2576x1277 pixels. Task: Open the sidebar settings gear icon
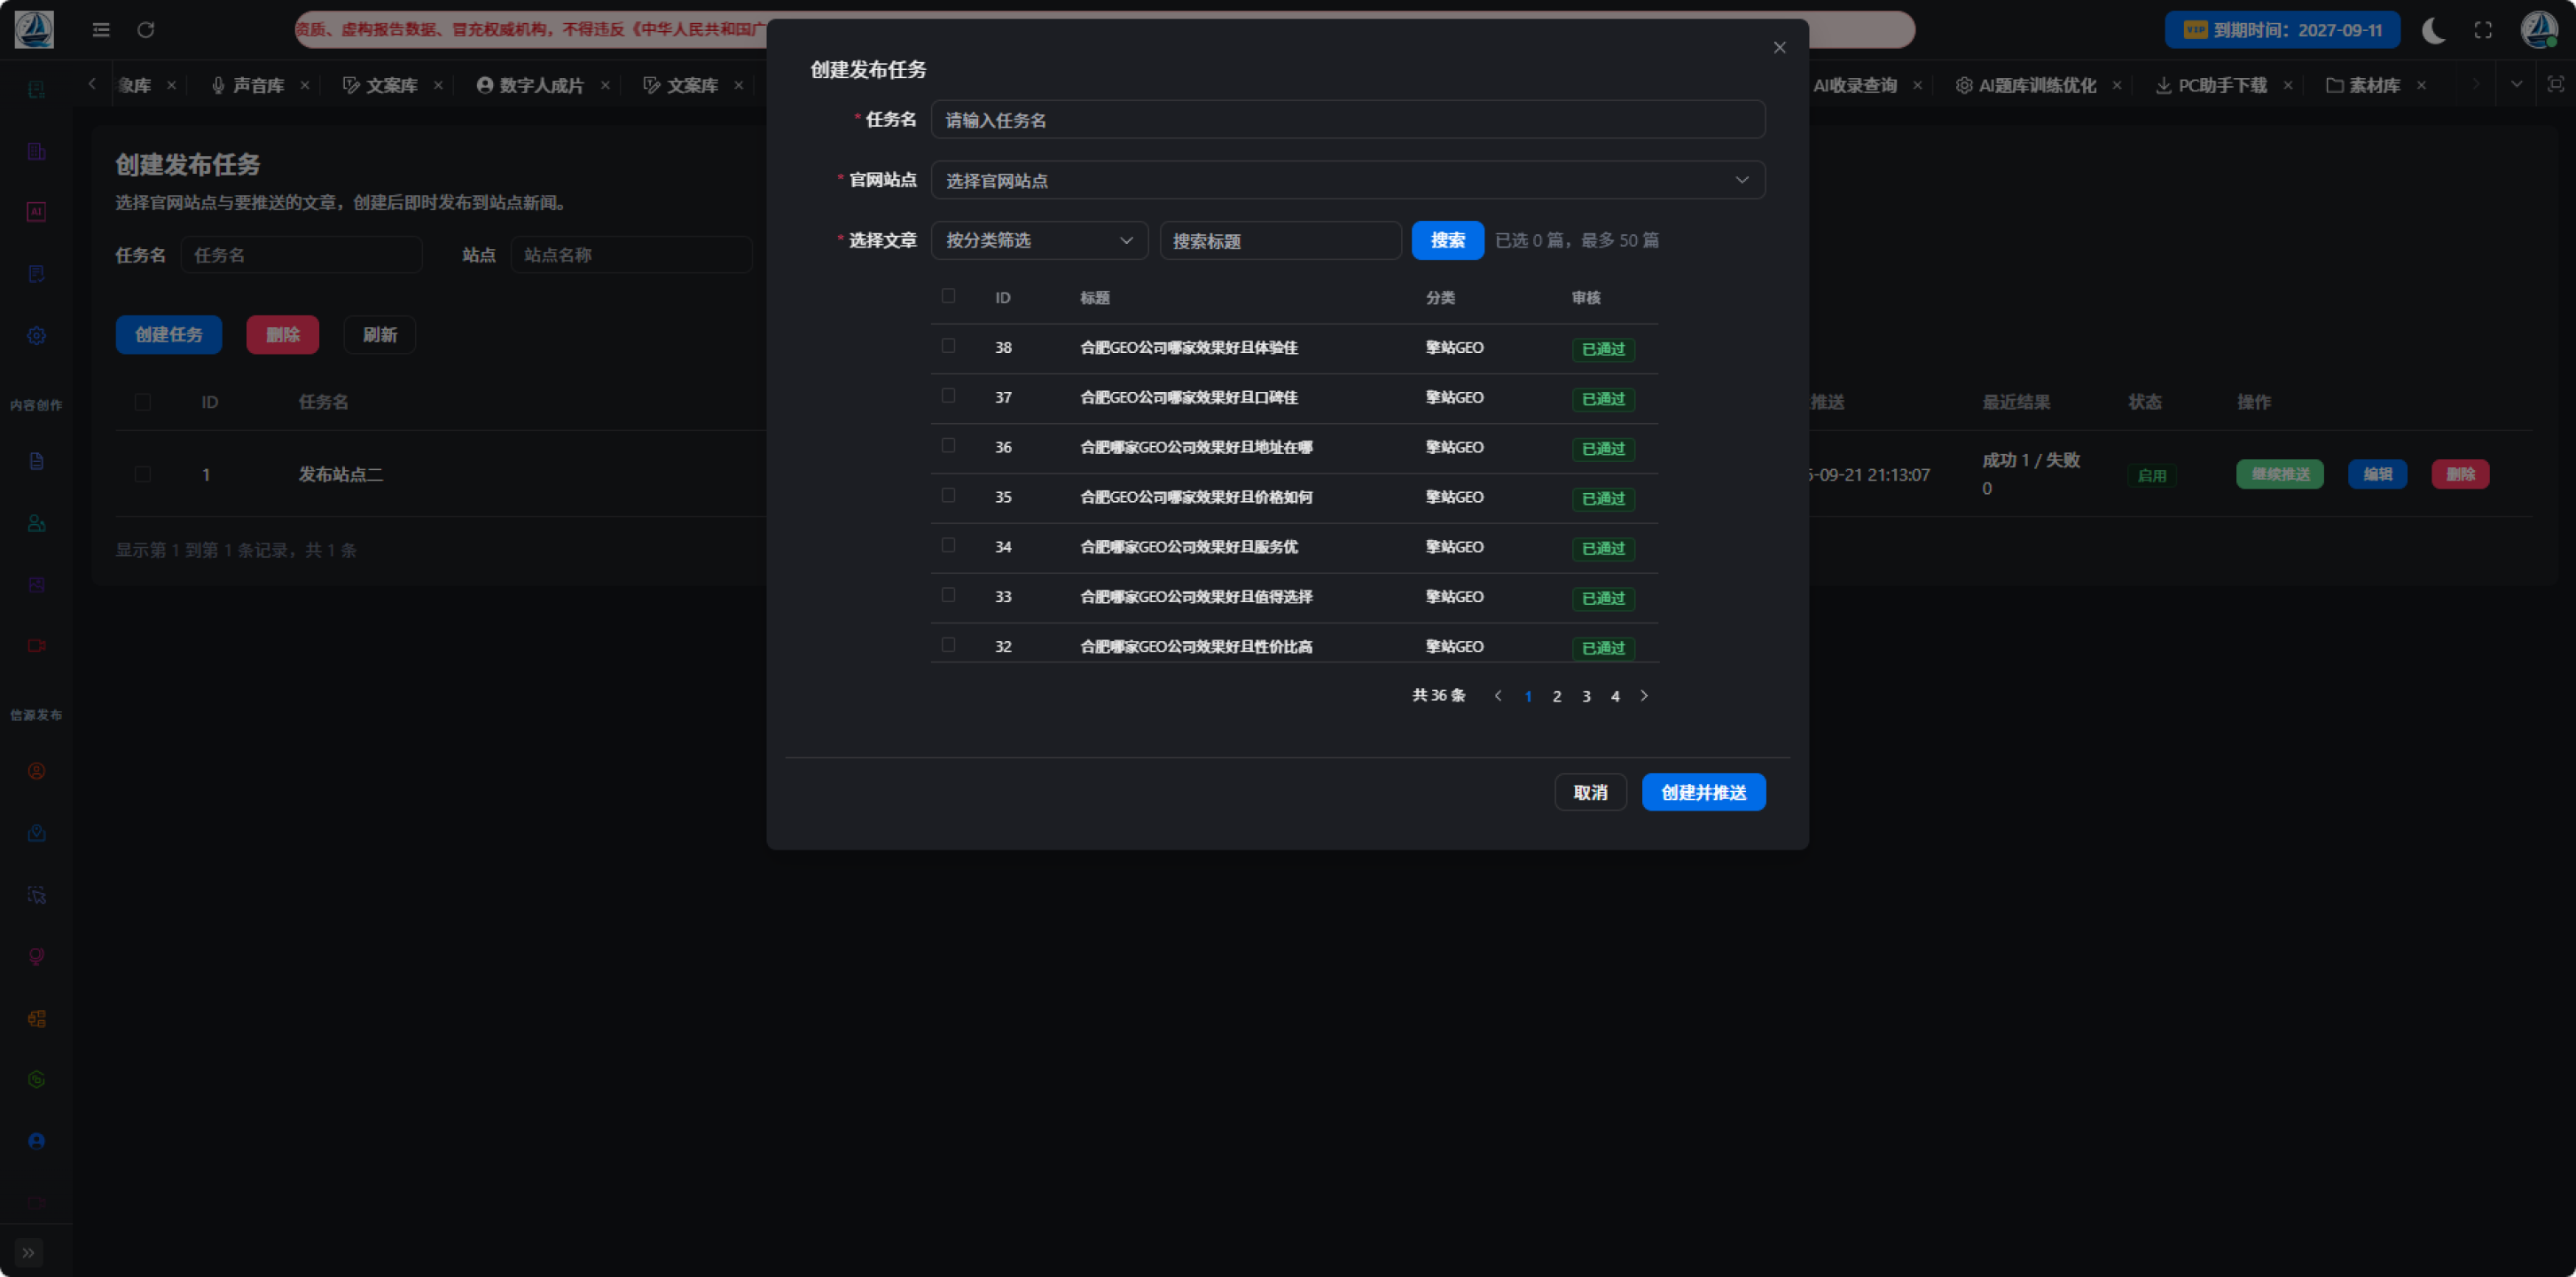click(36, 336)
